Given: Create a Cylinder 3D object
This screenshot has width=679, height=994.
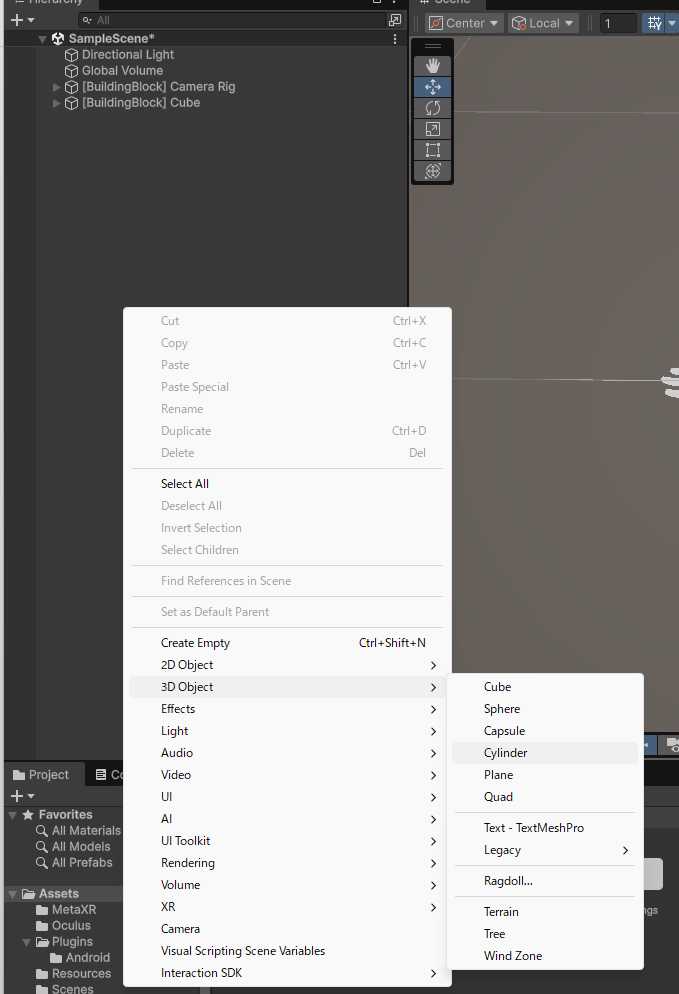Looking at the screenshot, I should pos(545,753).
